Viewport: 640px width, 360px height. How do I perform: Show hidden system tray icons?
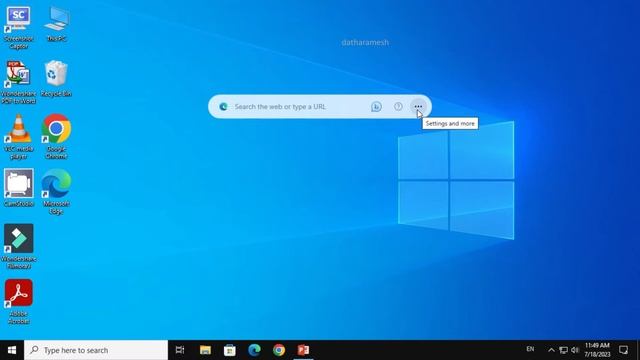(551, 350)
